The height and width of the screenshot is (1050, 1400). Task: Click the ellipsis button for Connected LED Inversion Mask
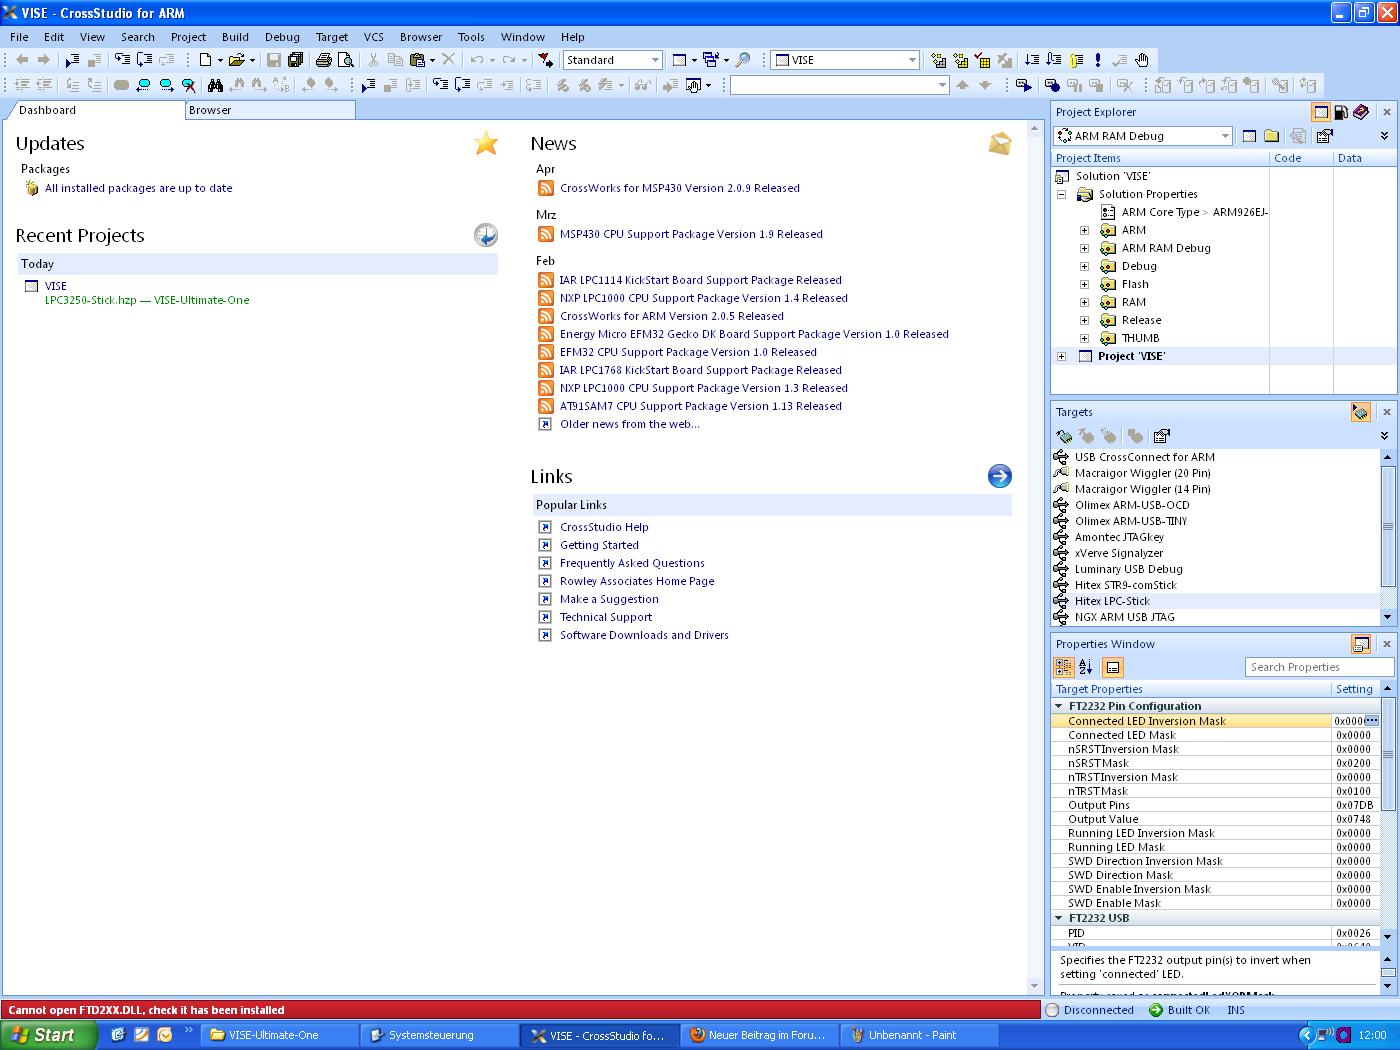[1372, 721]
